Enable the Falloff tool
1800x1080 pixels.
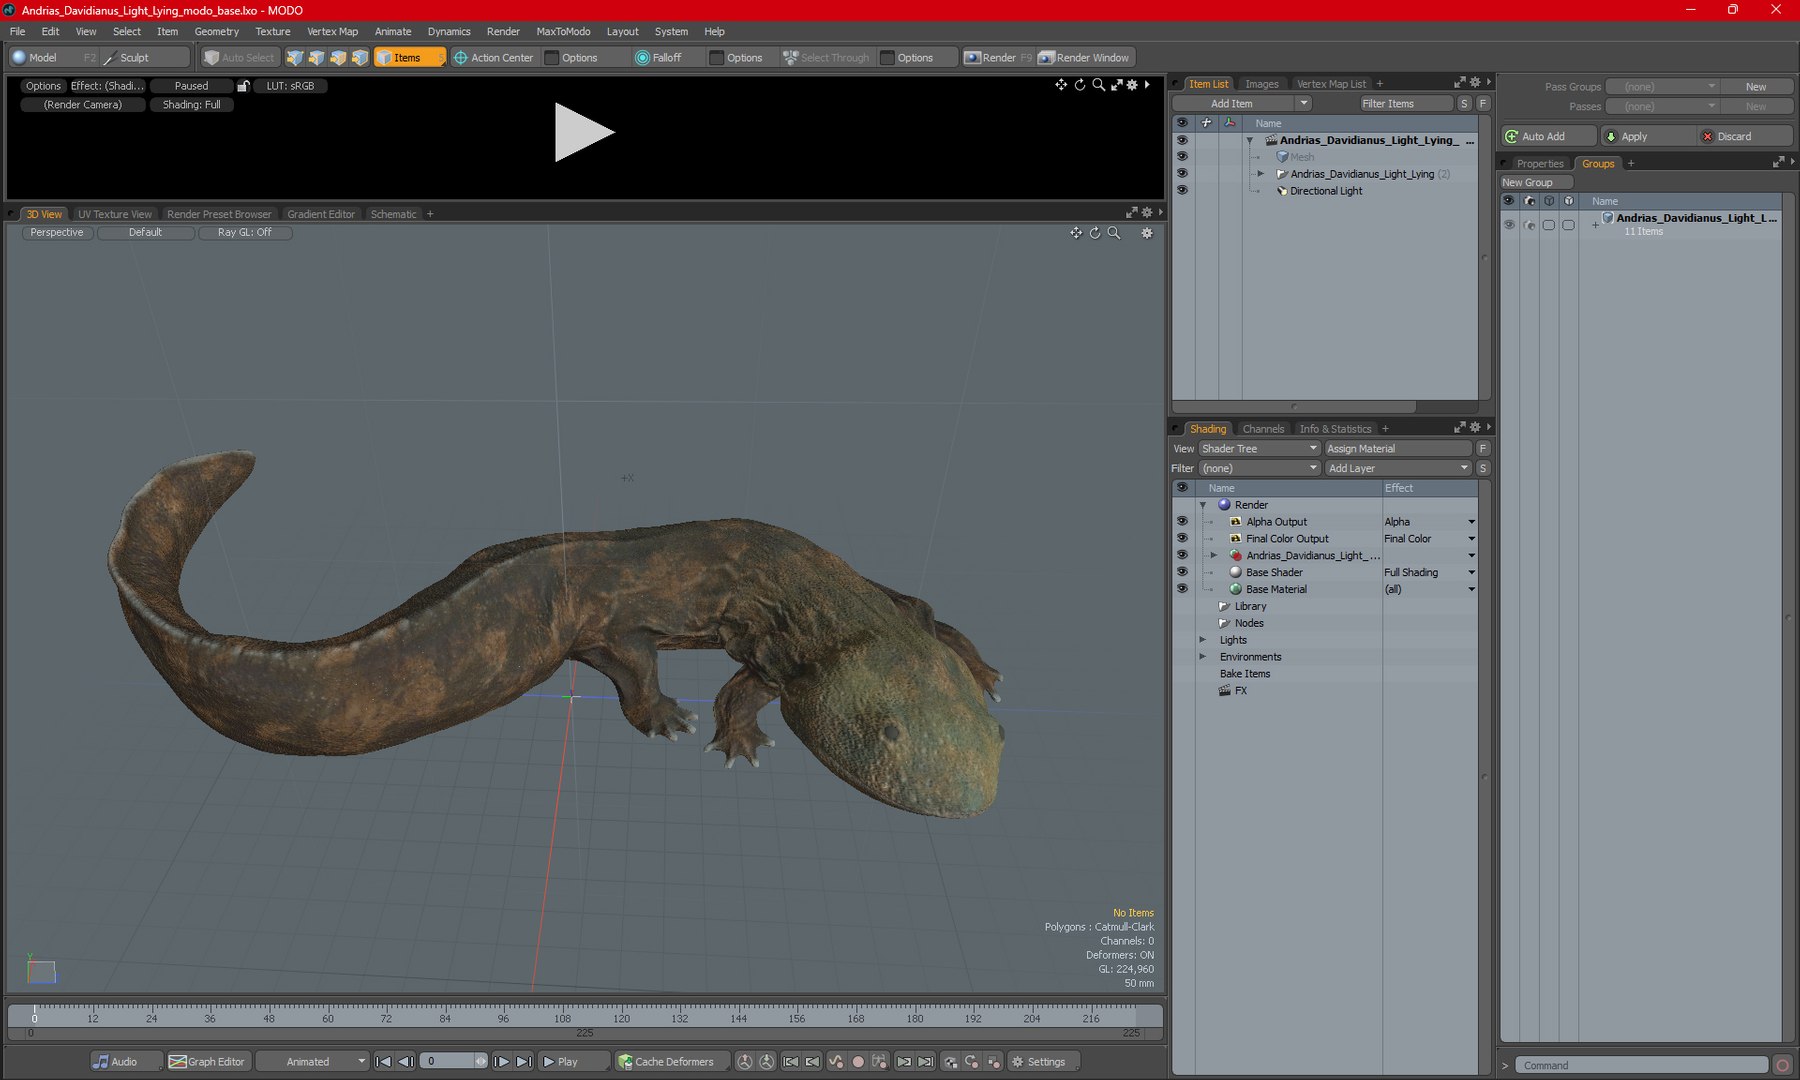(x=659, y=58)
